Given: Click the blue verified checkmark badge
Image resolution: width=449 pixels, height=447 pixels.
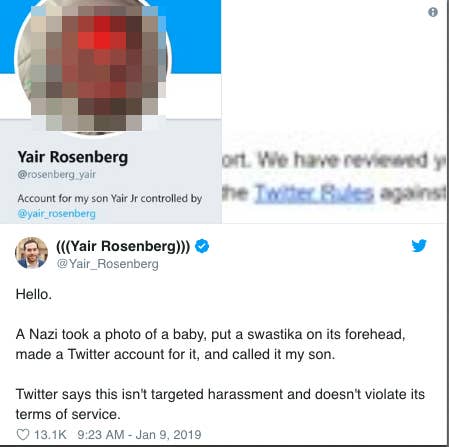Looking at the screenshot, I should click(202, 246).
